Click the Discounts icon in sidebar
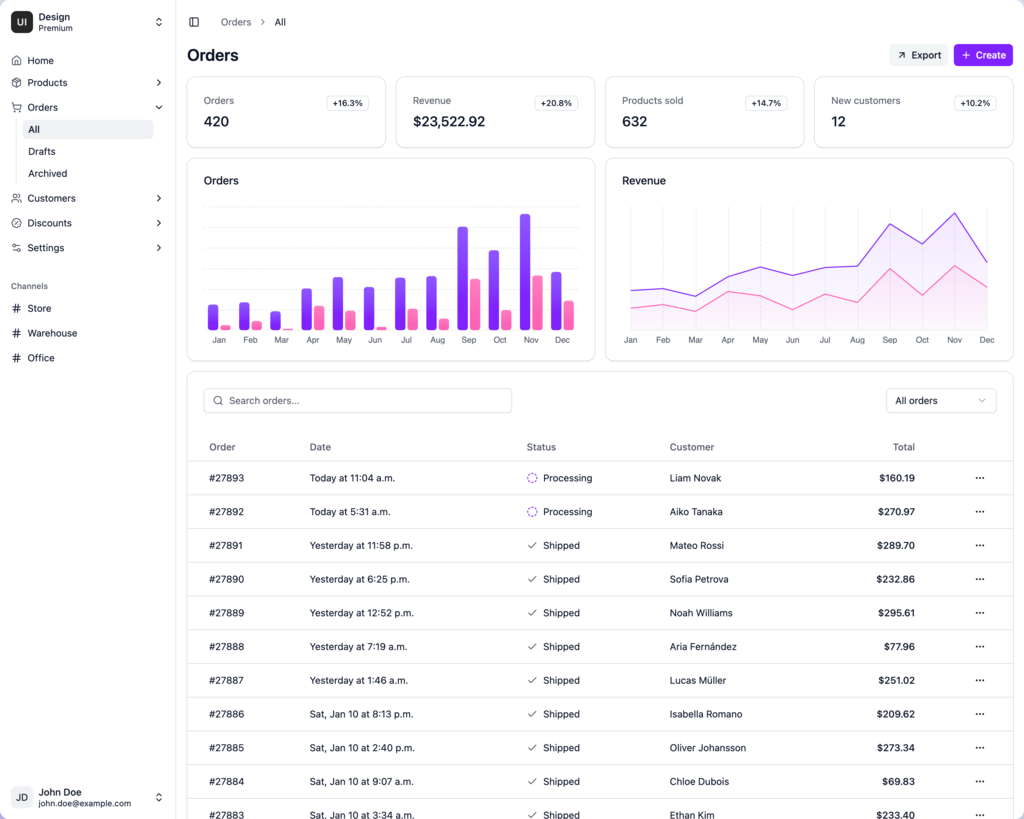This screenshot has width=1024, height=819. [x=16, y=223]
